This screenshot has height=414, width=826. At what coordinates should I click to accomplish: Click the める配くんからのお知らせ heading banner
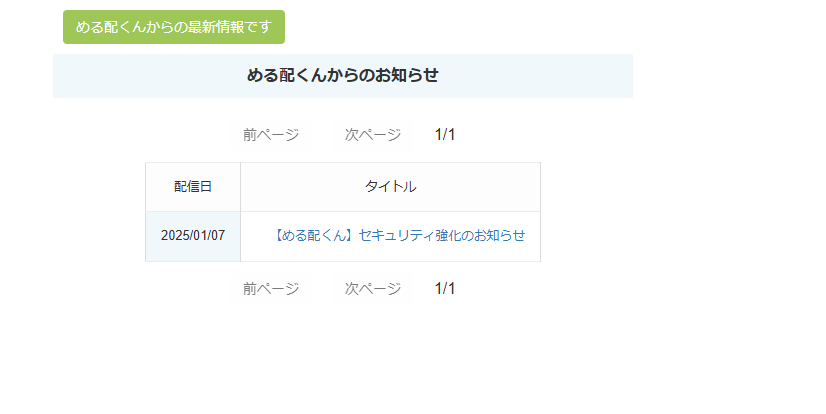point(342,76)
